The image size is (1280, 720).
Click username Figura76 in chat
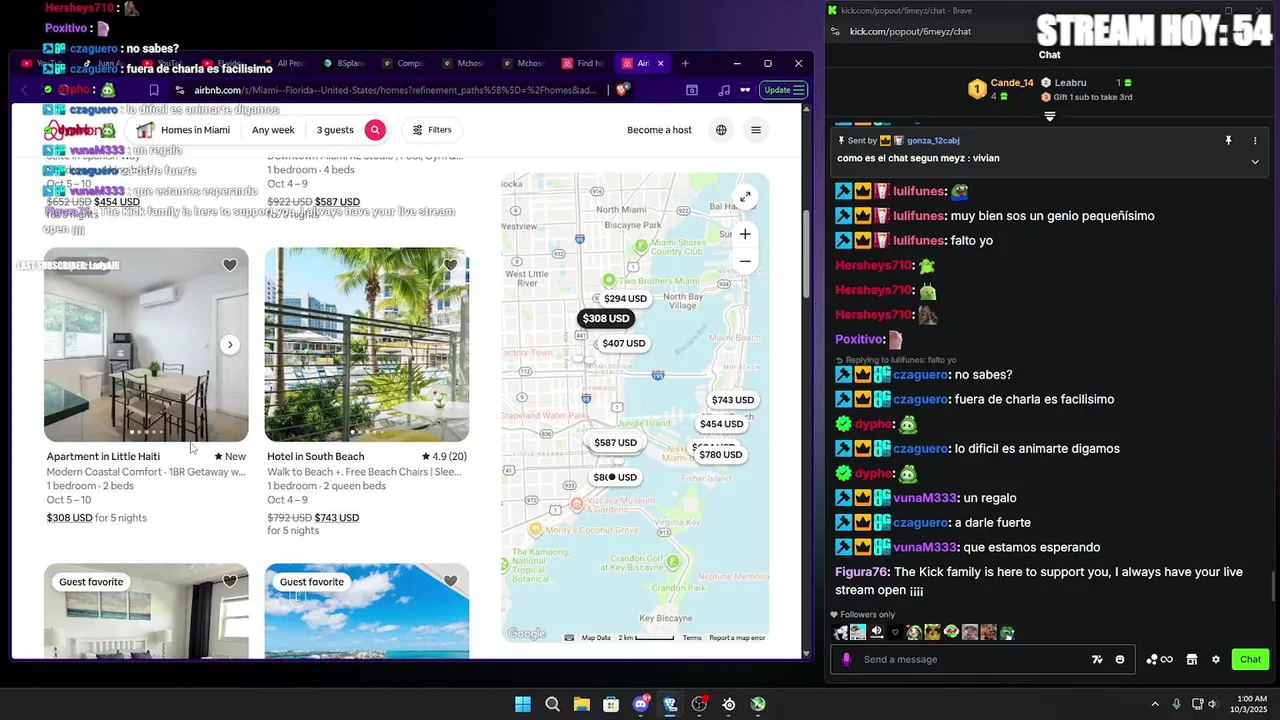[862, 572]
